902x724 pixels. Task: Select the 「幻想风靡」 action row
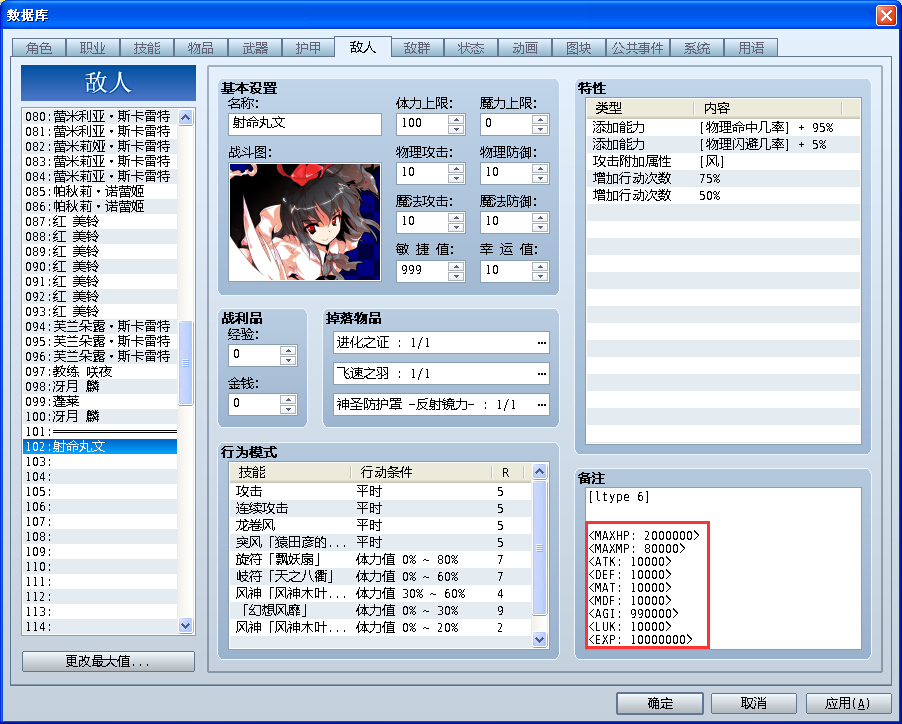pos(380,611)
